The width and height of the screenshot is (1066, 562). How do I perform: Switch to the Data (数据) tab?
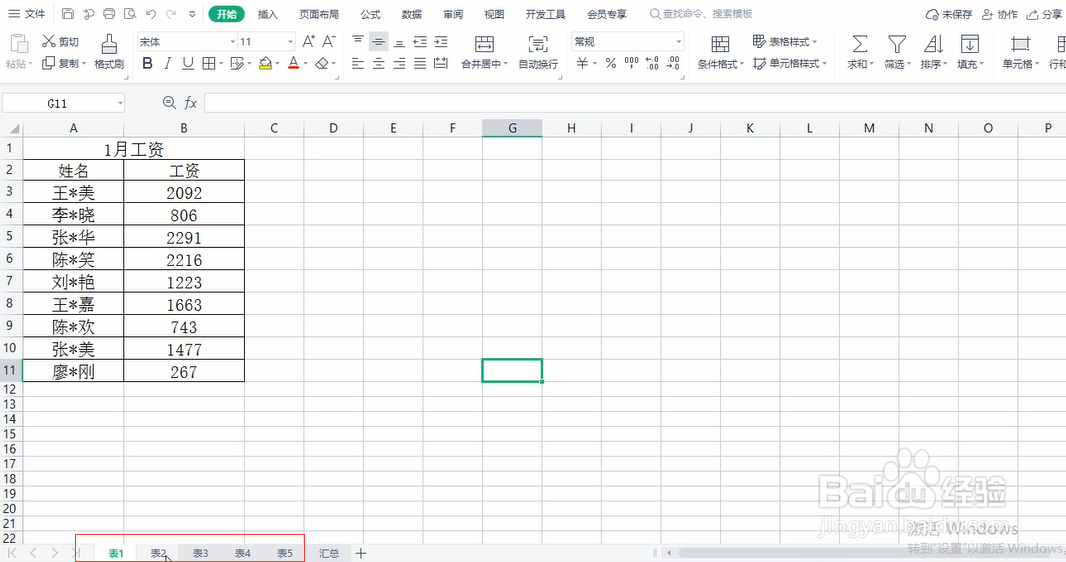(x=411, y=14)
